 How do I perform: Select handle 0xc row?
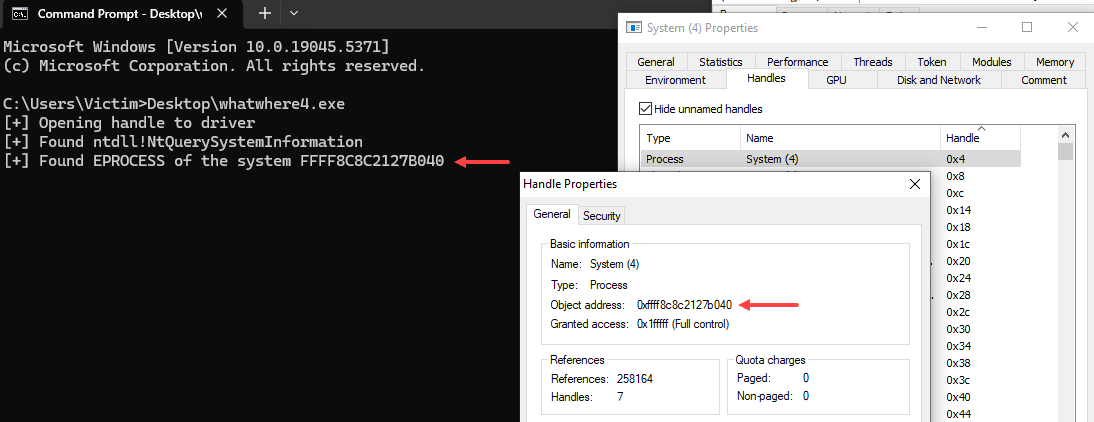(x=955, y=193)
